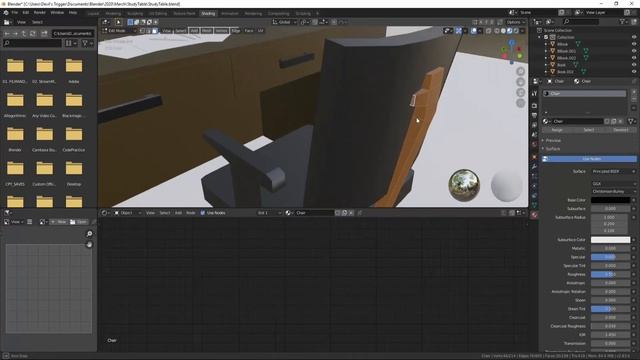Open the Edit menu
Viewport: 640px width, 360px height.
tap(25, 13)
